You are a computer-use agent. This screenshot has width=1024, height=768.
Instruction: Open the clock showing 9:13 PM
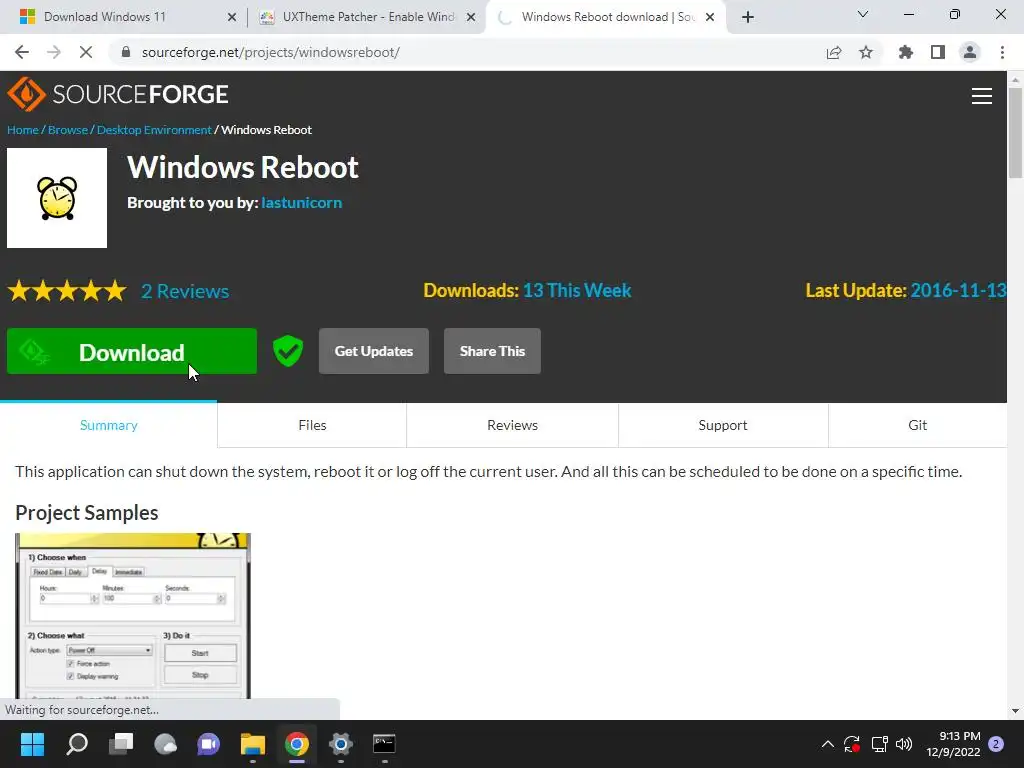point(953,744)
